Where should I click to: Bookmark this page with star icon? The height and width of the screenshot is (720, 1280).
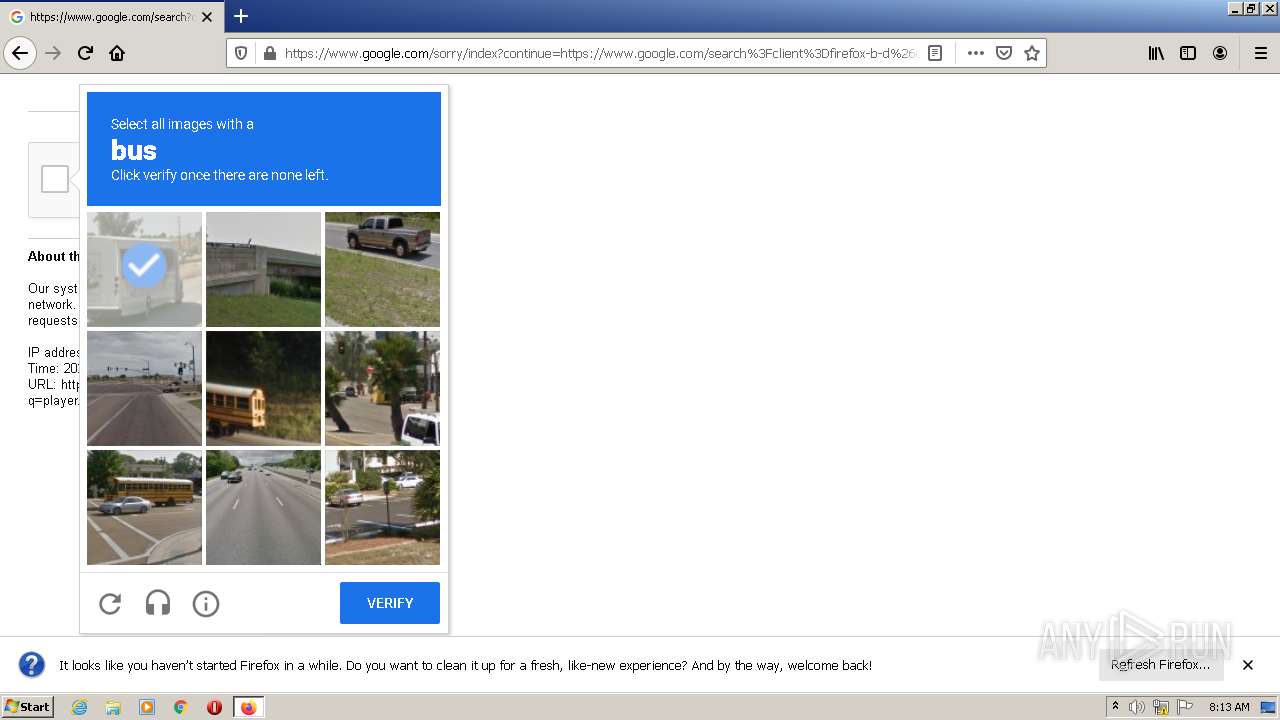click(x=1032, y=53)
